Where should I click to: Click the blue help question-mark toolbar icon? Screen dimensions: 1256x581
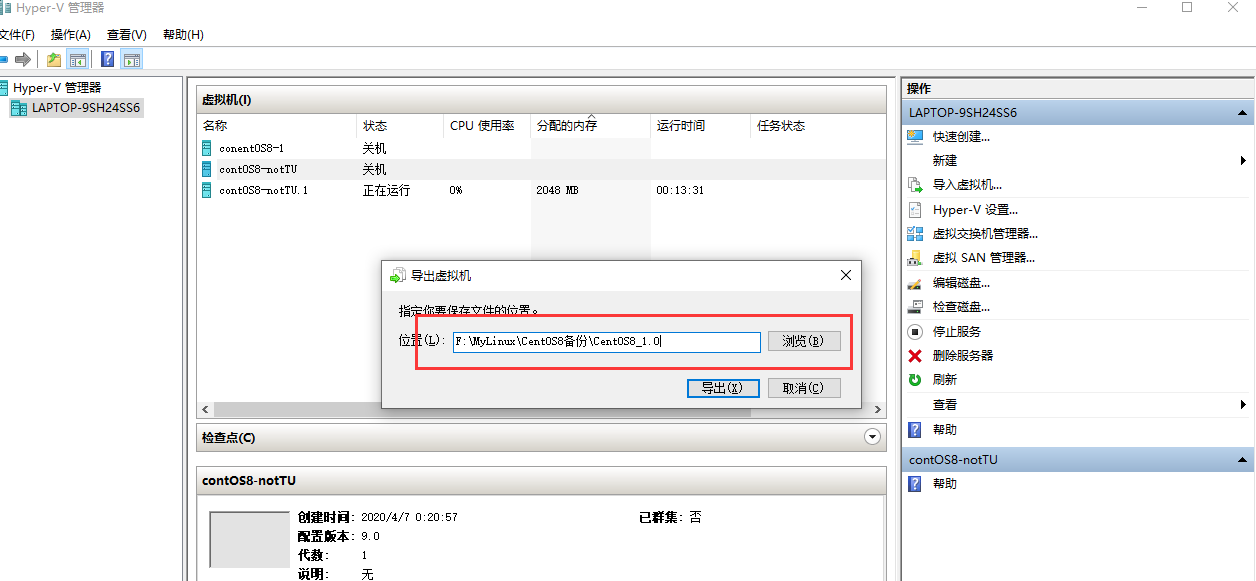107,60
